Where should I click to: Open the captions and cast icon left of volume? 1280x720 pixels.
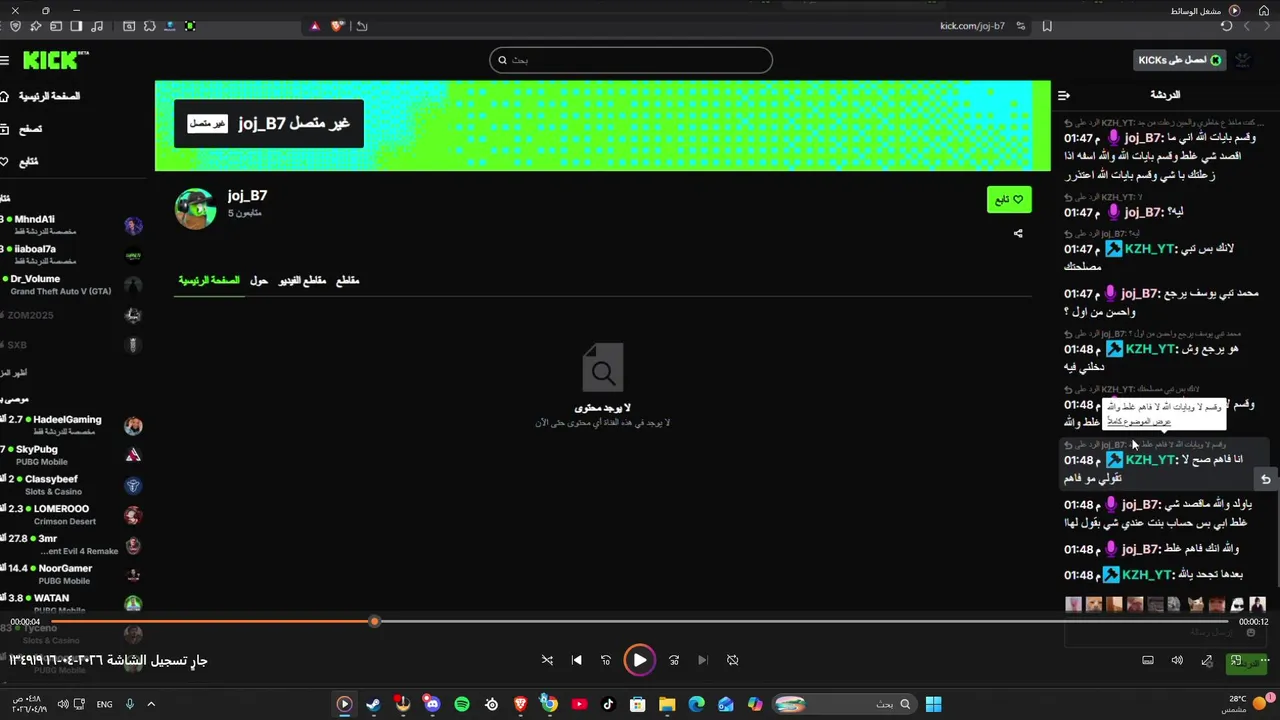(1148, 660)
